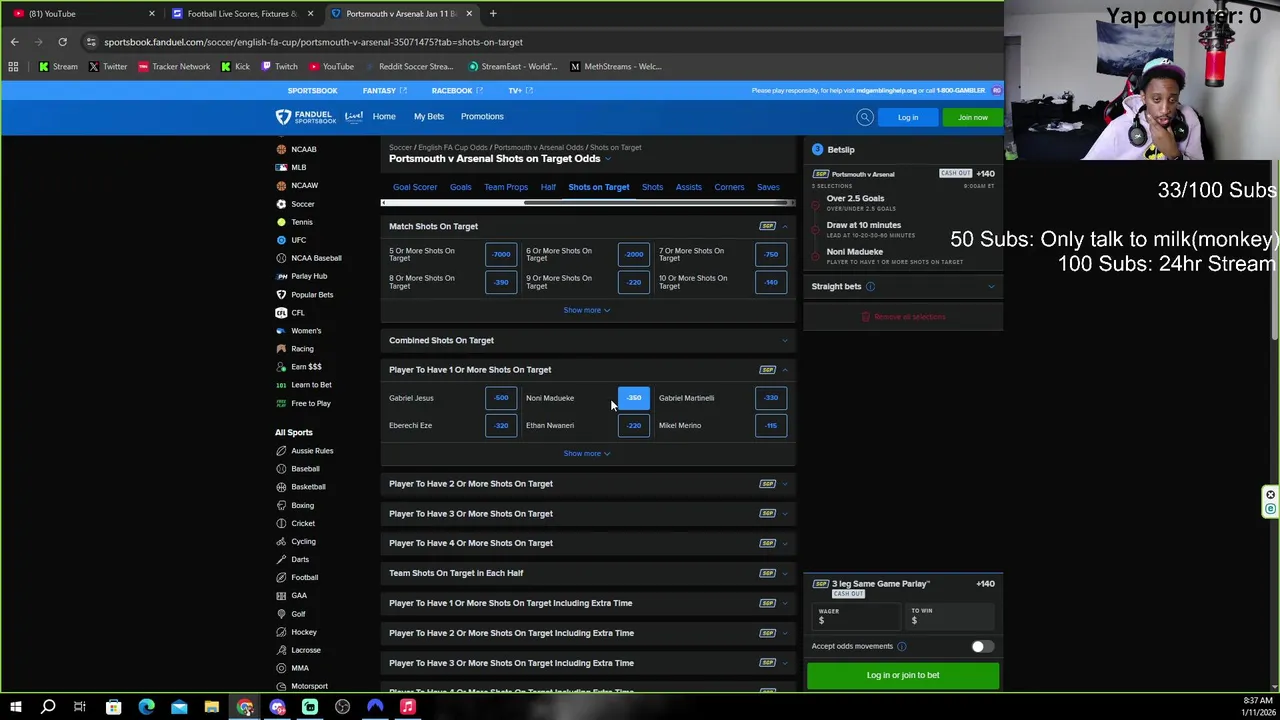This screenshot has width=1280, height=720.
Task: Select the UFC sidebar icon
Action: coord(281,240)
